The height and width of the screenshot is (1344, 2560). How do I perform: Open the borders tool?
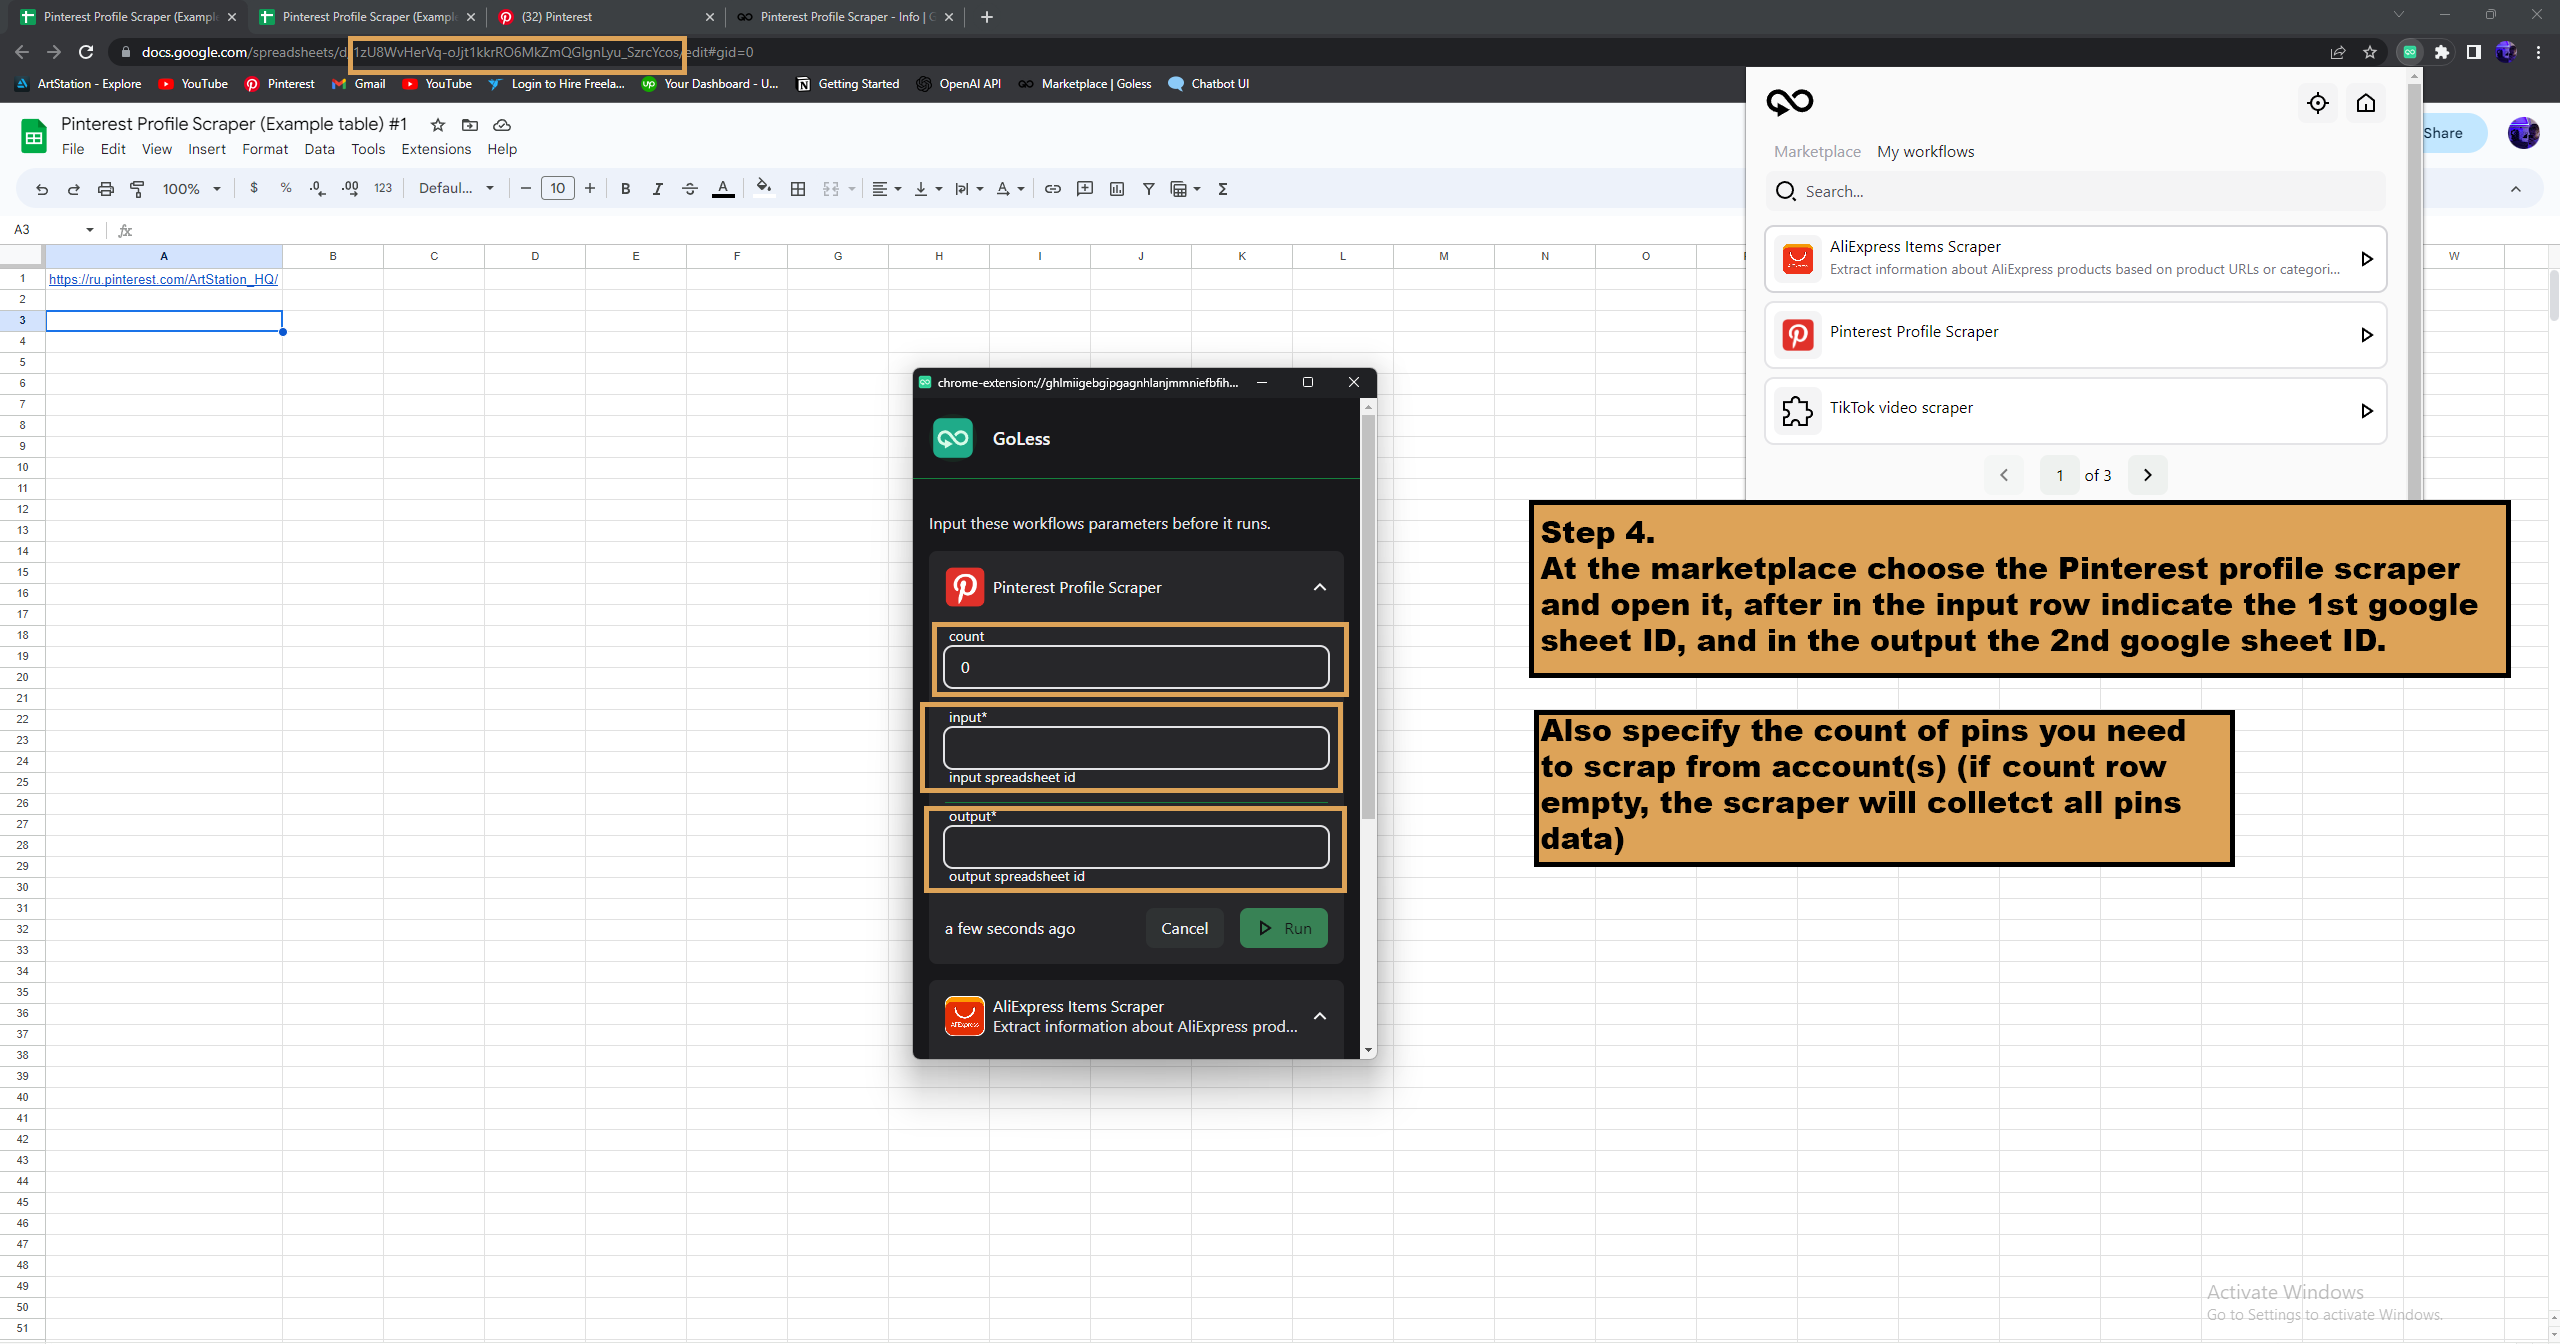coord(798,189)
